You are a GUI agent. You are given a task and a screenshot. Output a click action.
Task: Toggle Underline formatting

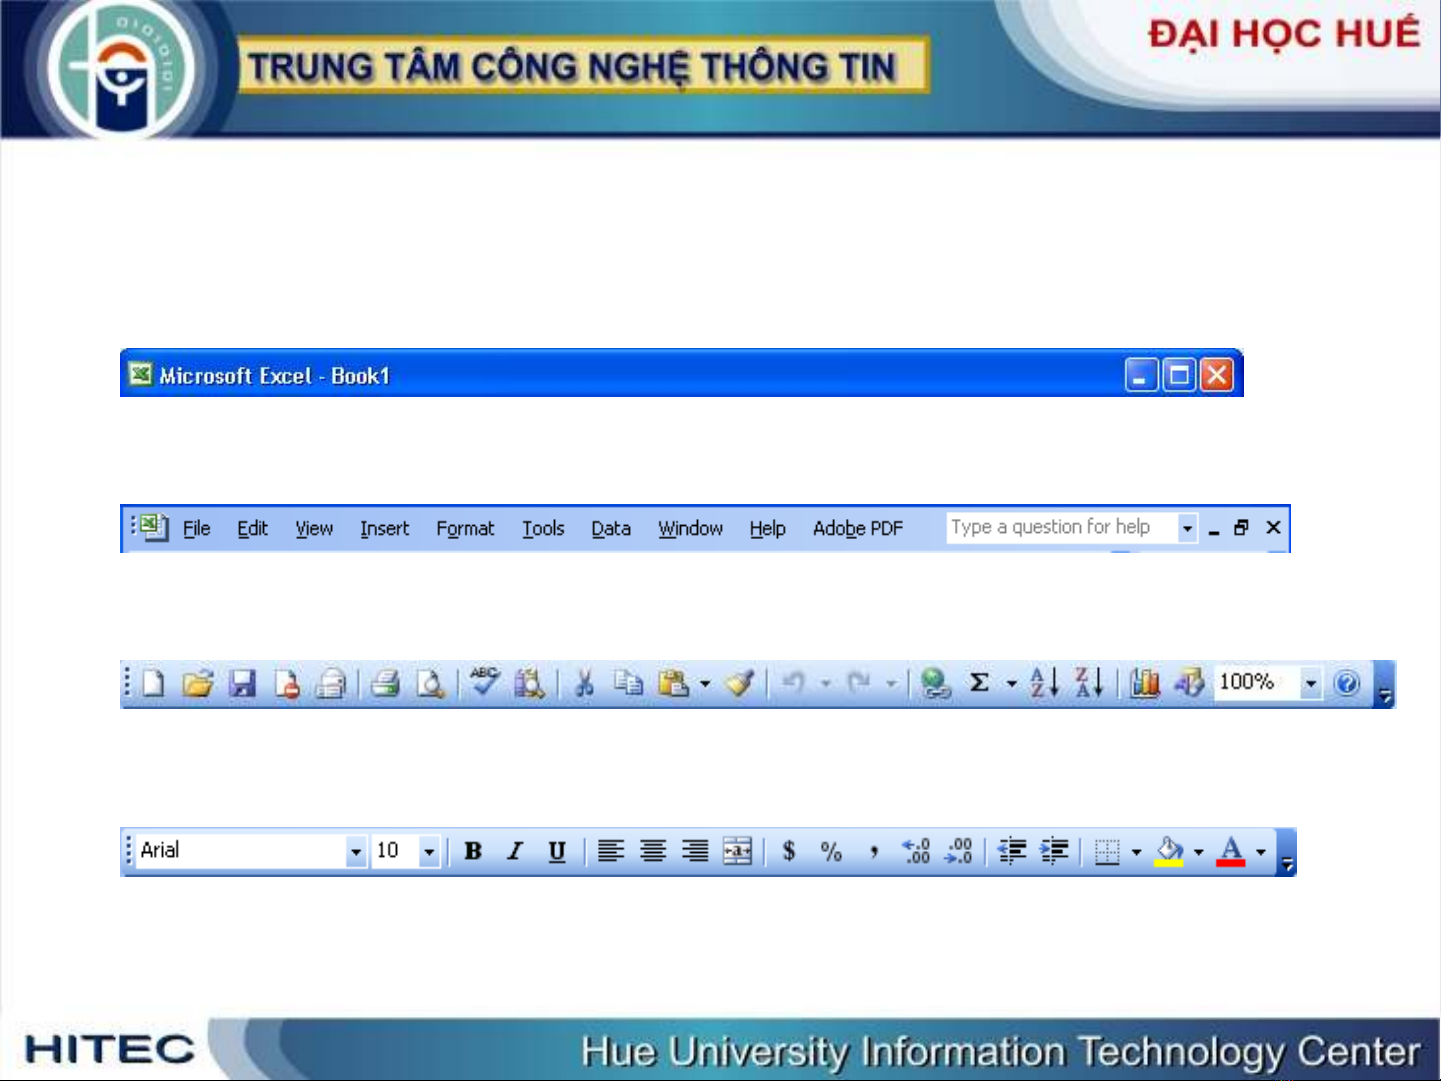click(x=557, y=852)
